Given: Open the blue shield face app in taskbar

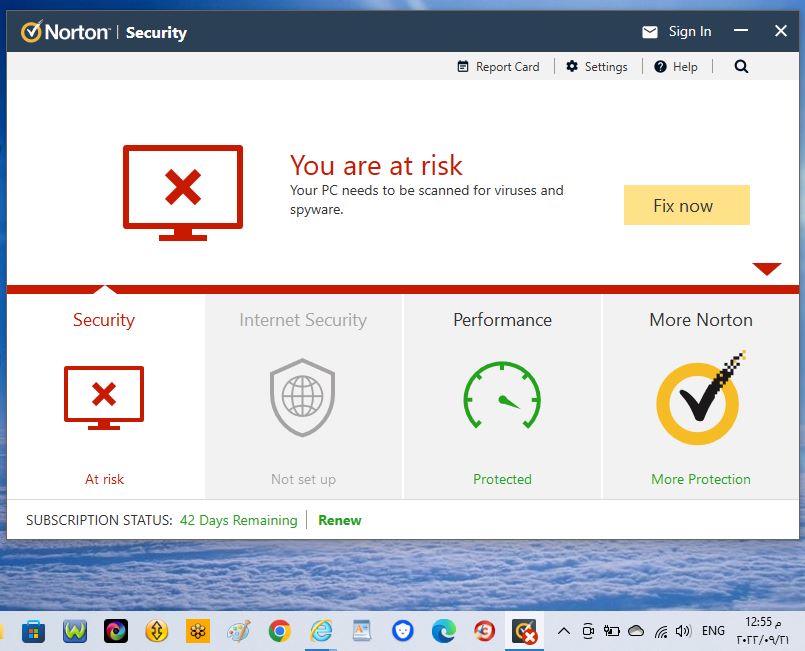Looking at the screenshot, I should point(402,631).
